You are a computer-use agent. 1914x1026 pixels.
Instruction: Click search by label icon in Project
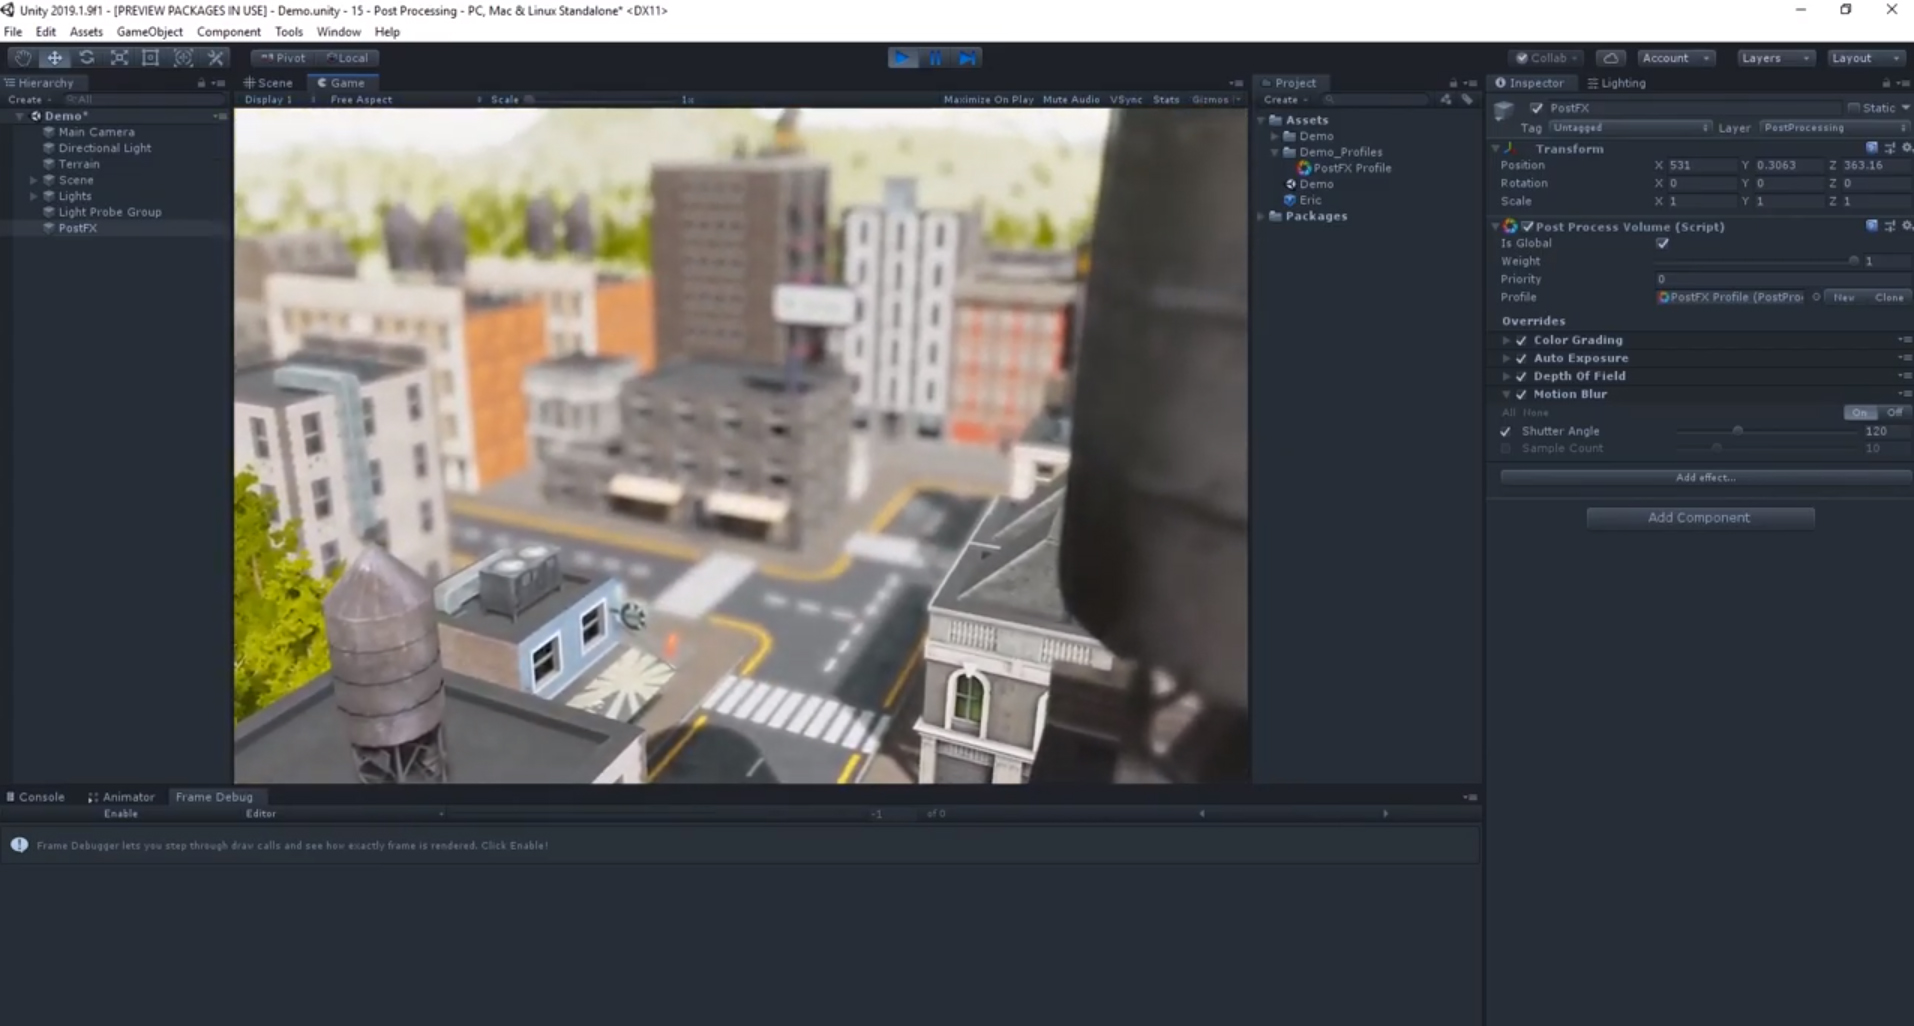click(1467, 100)
